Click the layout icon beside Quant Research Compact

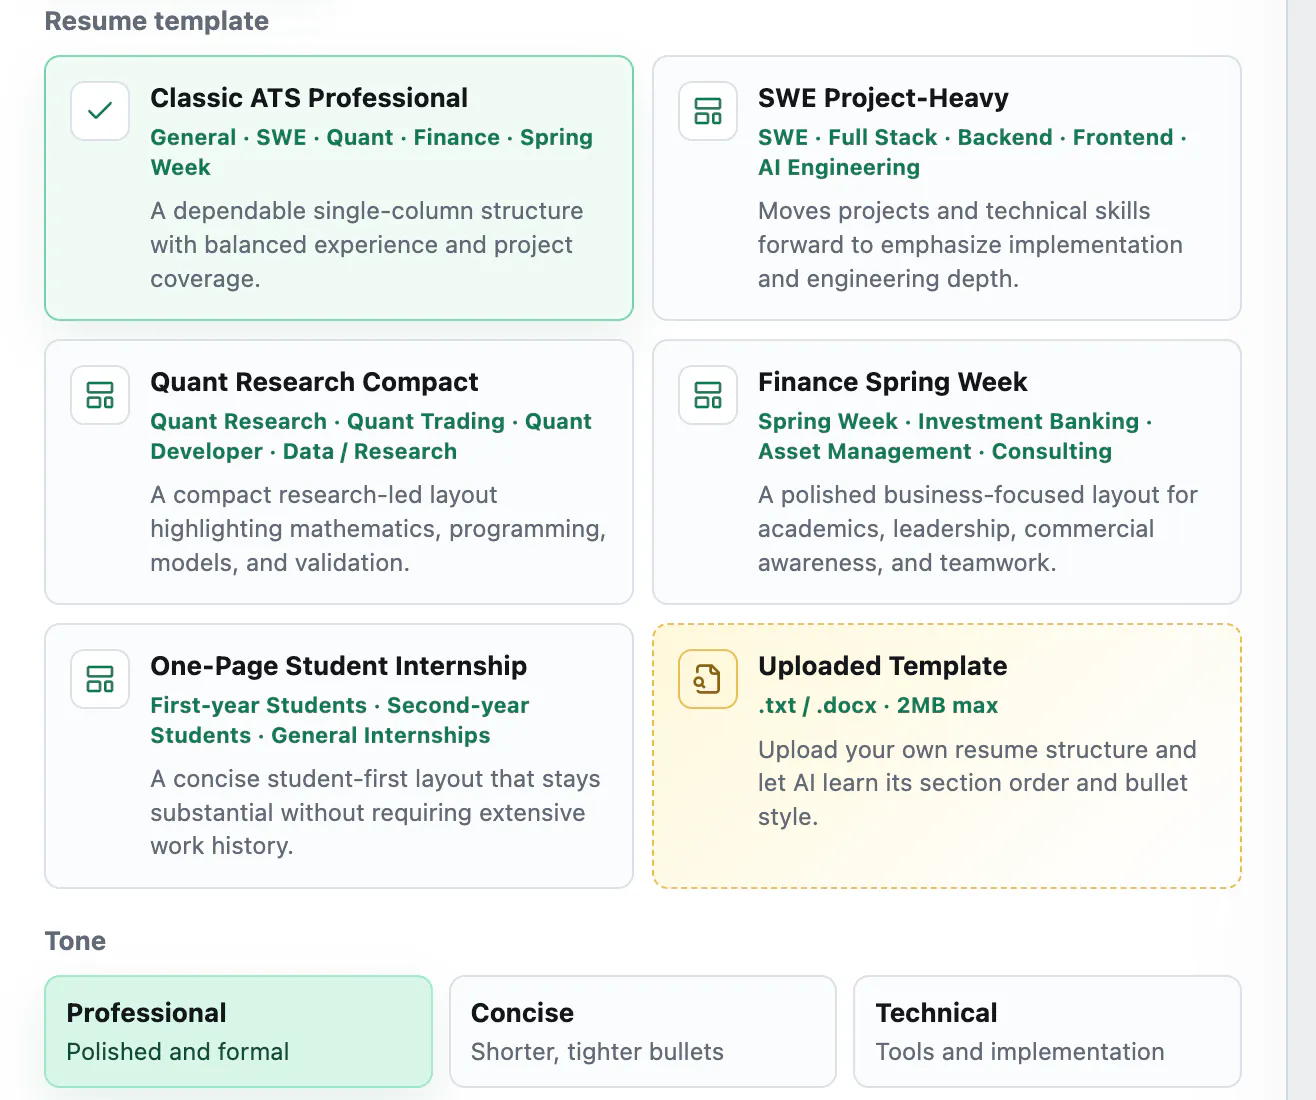(100, 395)
